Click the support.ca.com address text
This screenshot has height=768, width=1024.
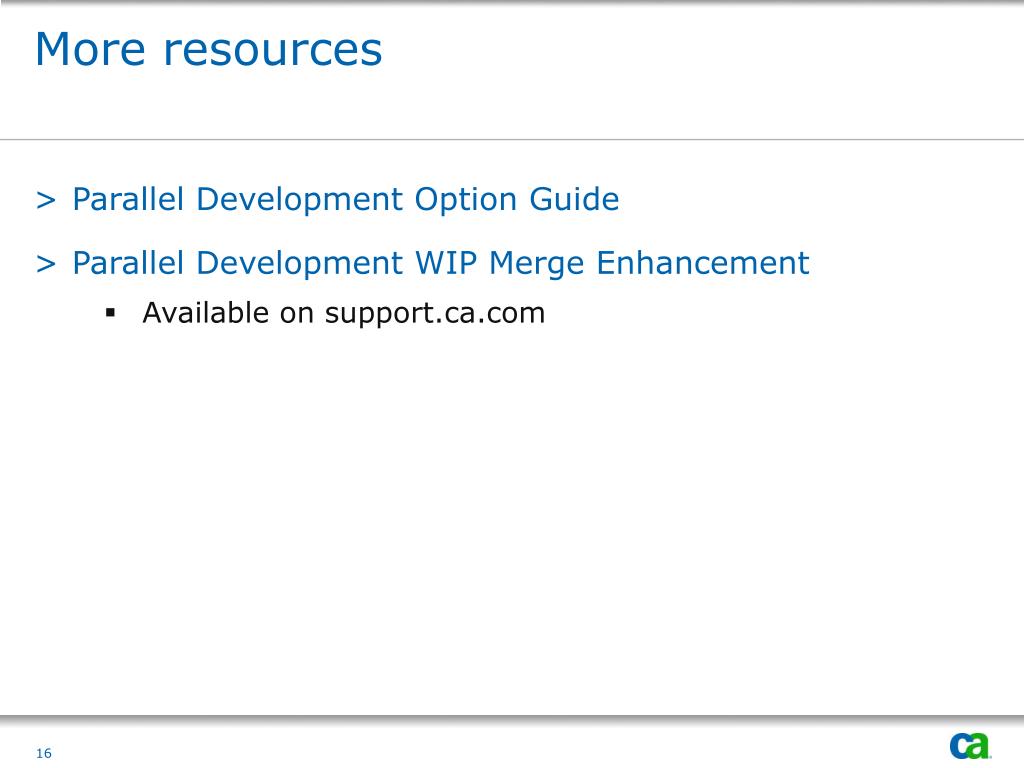(x=435, y=313)
